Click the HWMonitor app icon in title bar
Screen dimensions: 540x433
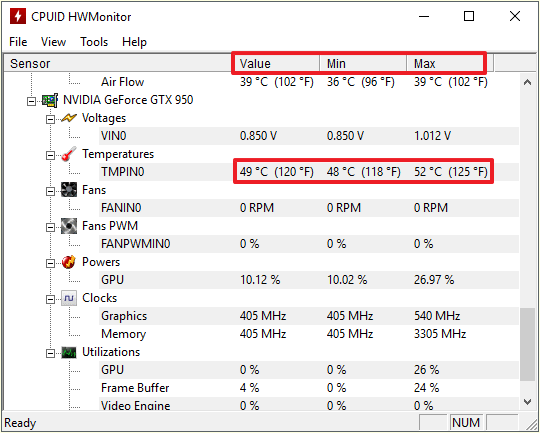[18, 16]
